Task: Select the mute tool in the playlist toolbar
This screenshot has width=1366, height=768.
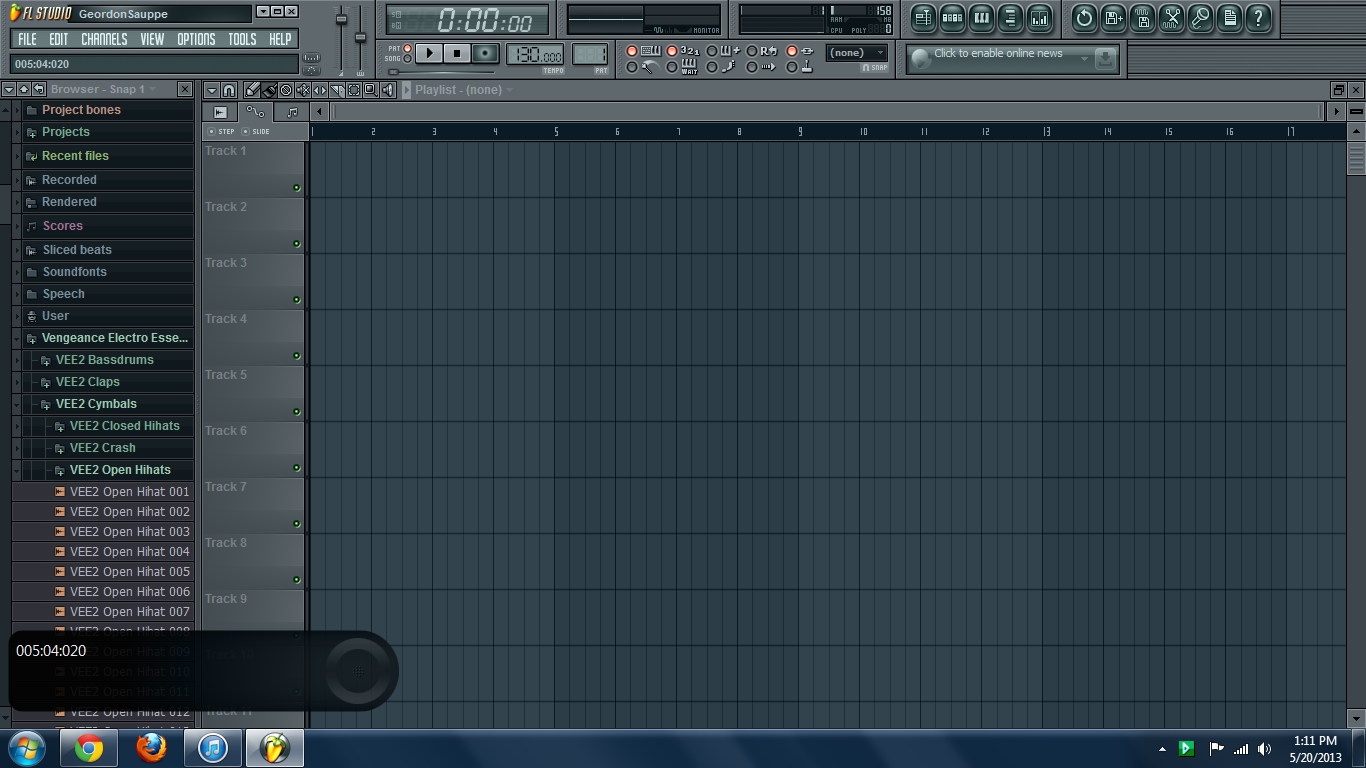Action: pyautogui.click(x=303, y=90)
